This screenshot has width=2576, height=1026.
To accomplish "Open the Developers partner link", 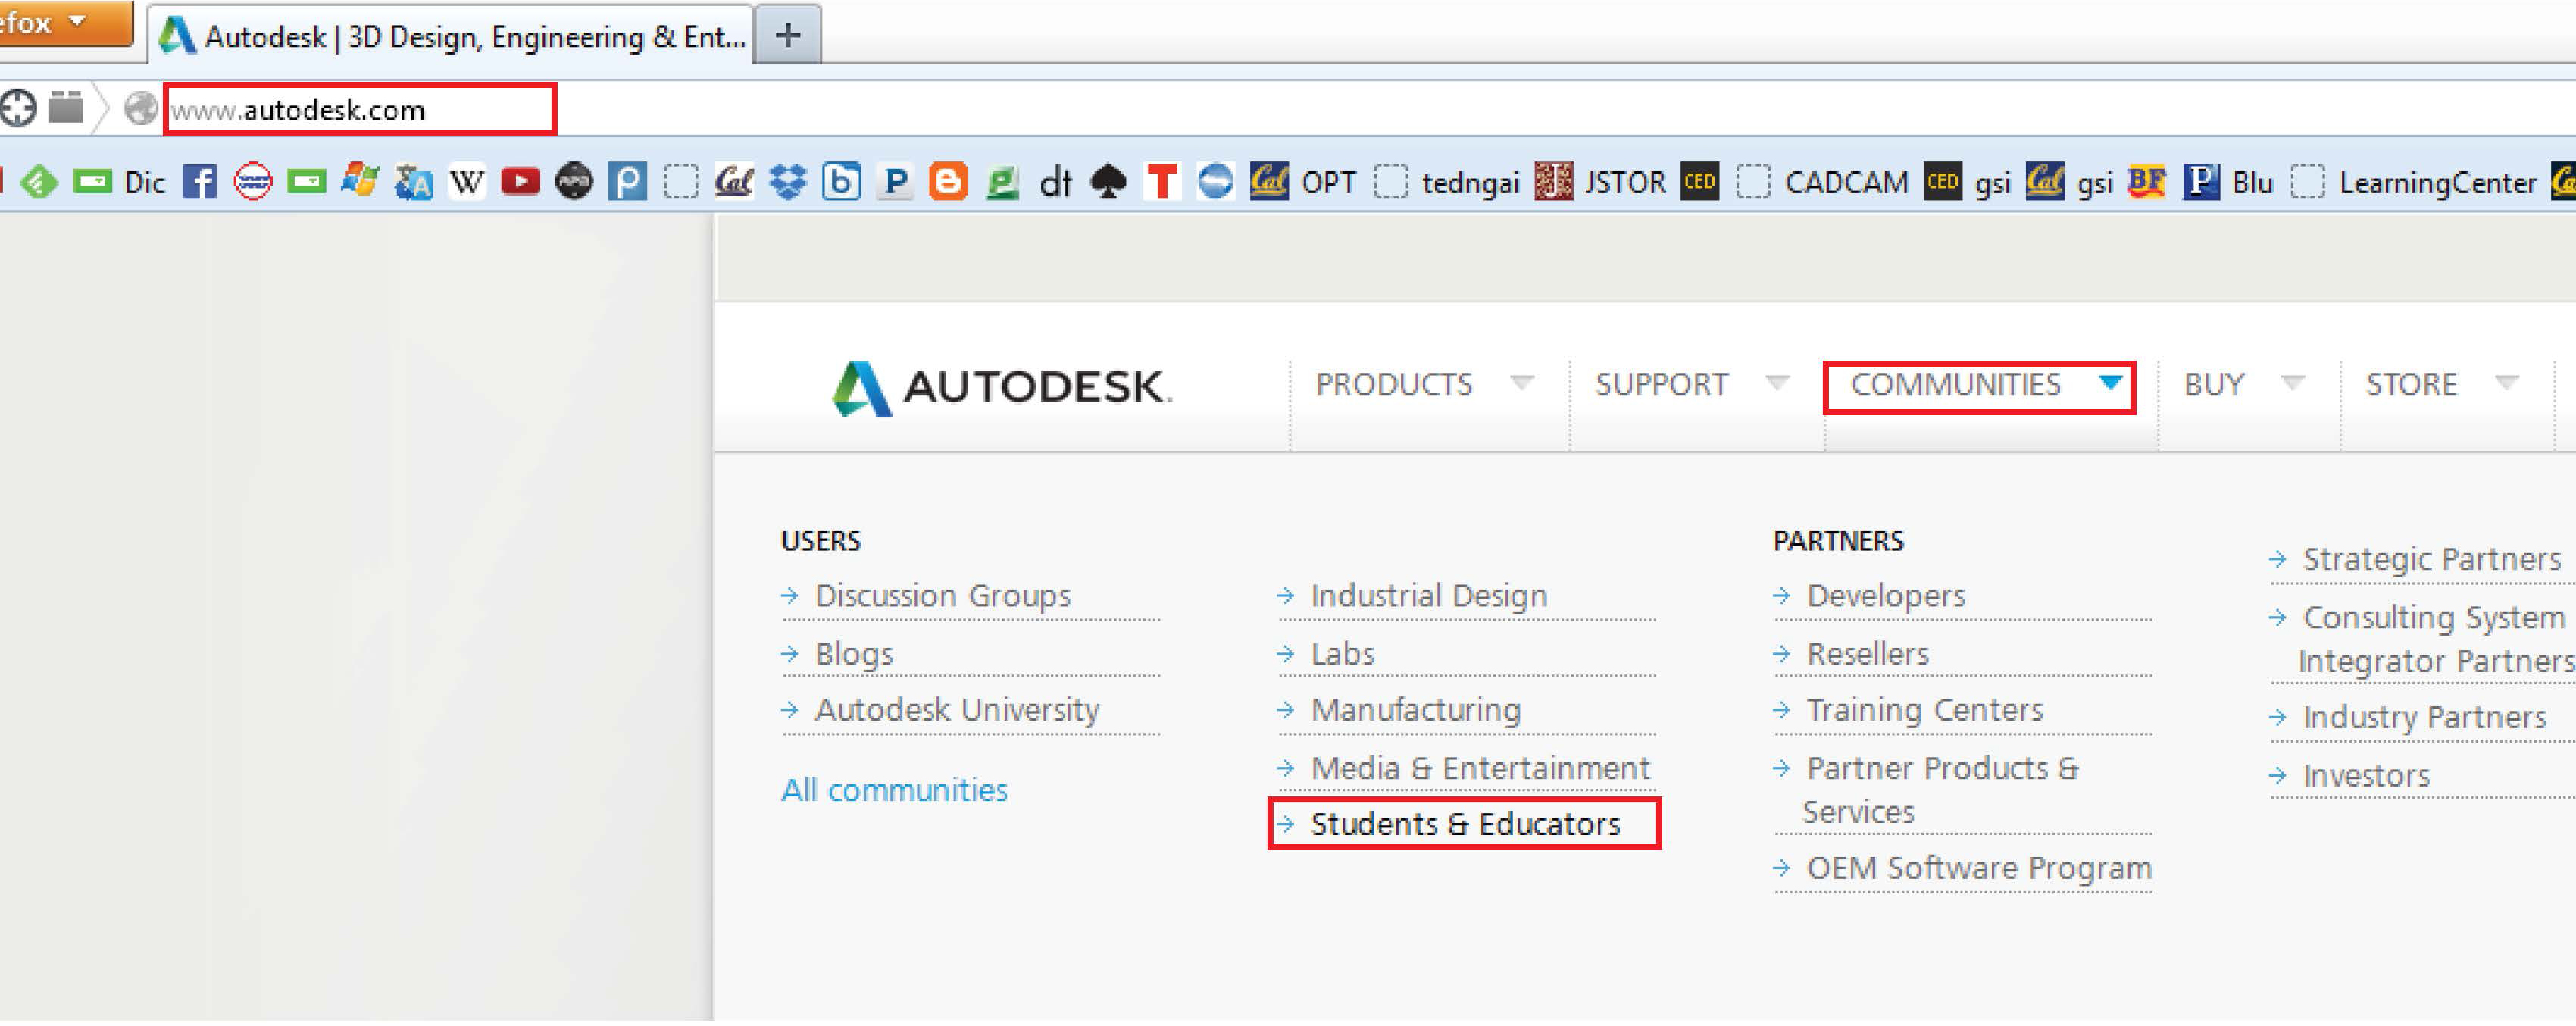I will click(x=1885, y=596).
